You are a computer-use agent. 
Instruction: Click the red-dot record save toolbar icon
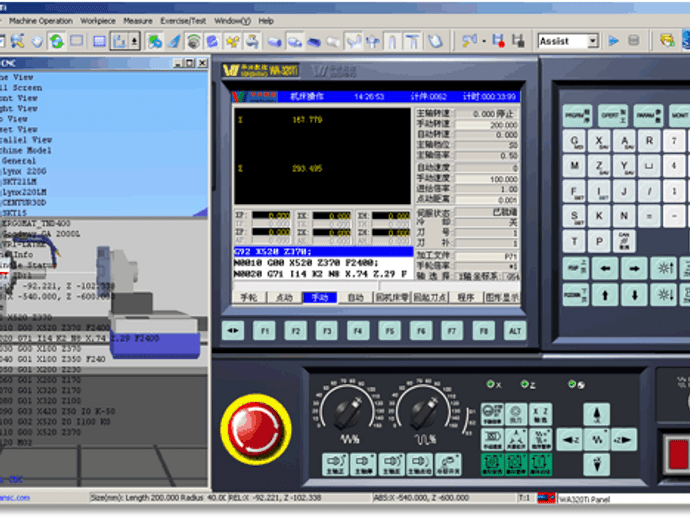pyautogui.click(x=498, y=41)
